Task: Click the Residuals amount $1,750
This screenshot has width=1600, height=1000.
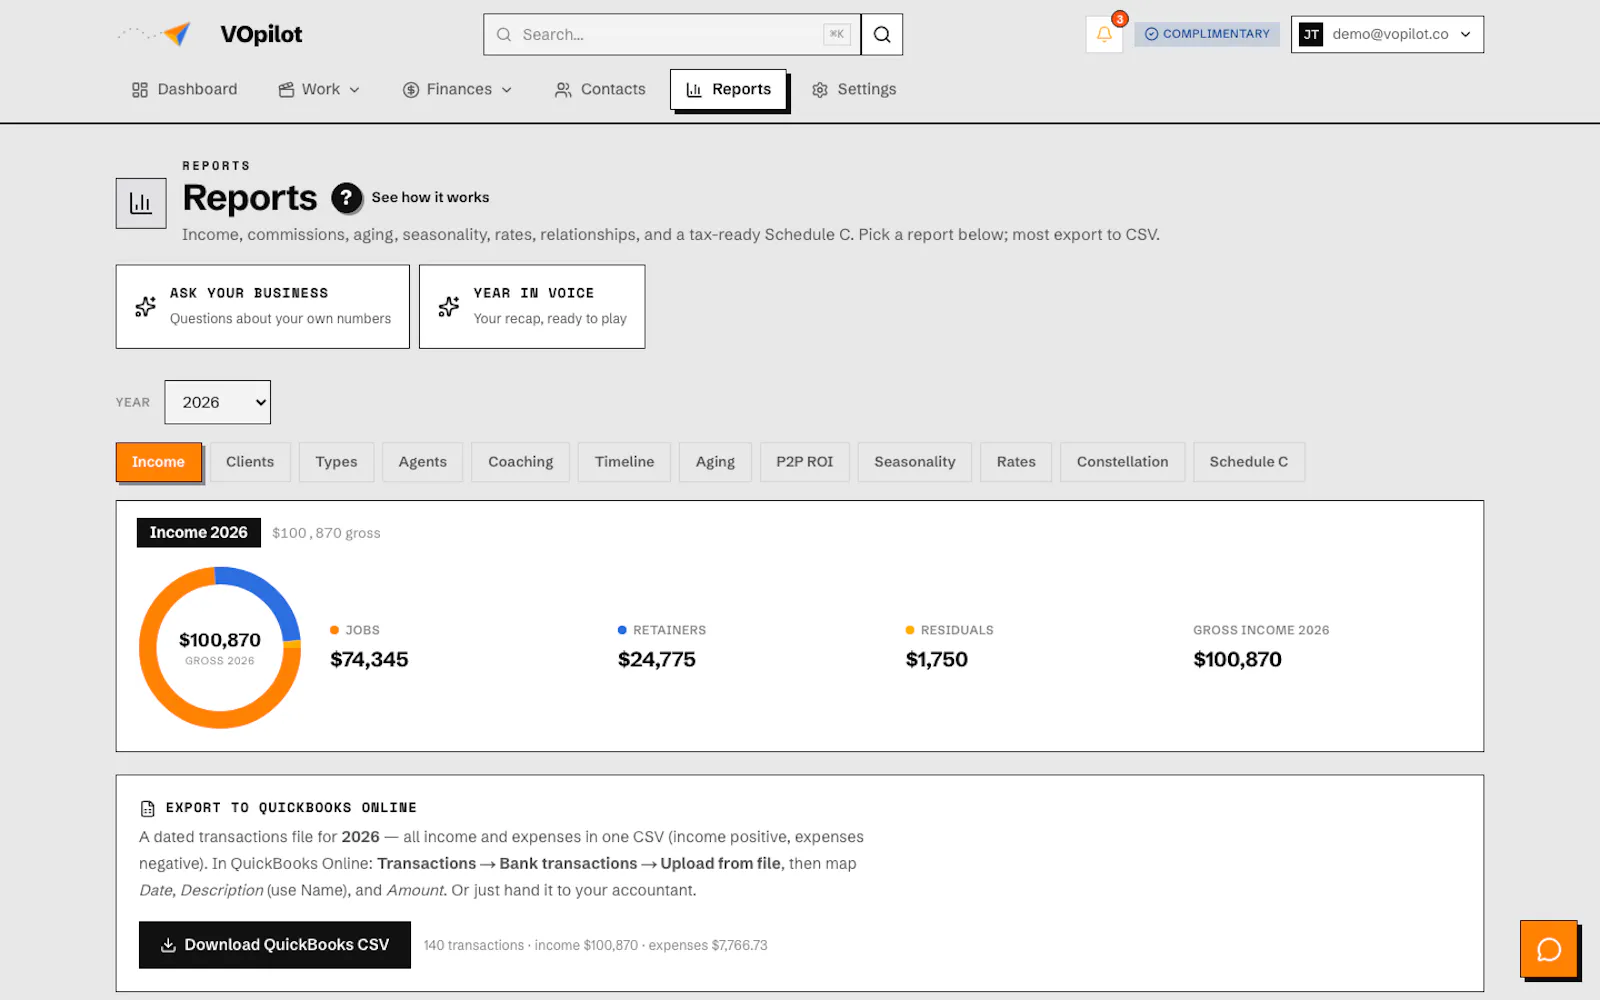Action: click(x=937, y=660)
